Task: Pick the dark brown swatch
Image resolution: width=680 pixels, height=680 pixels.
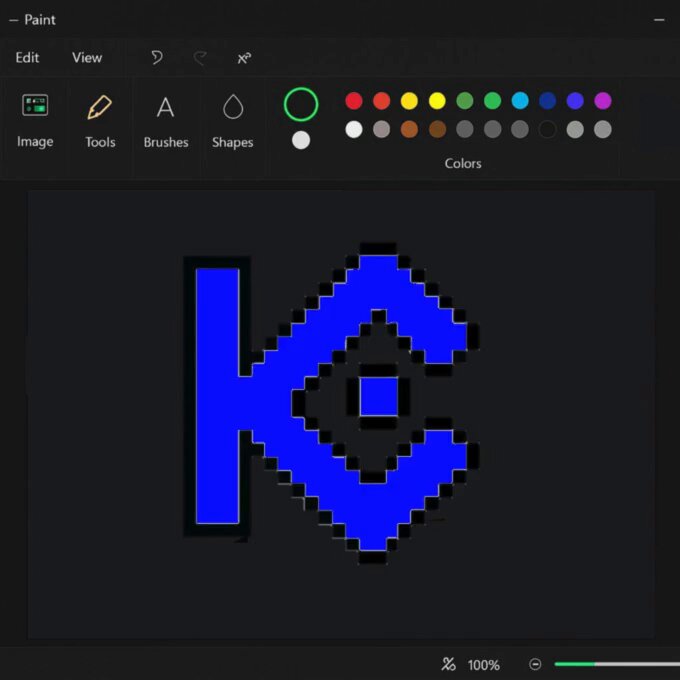Action: [x=437, y=129]
